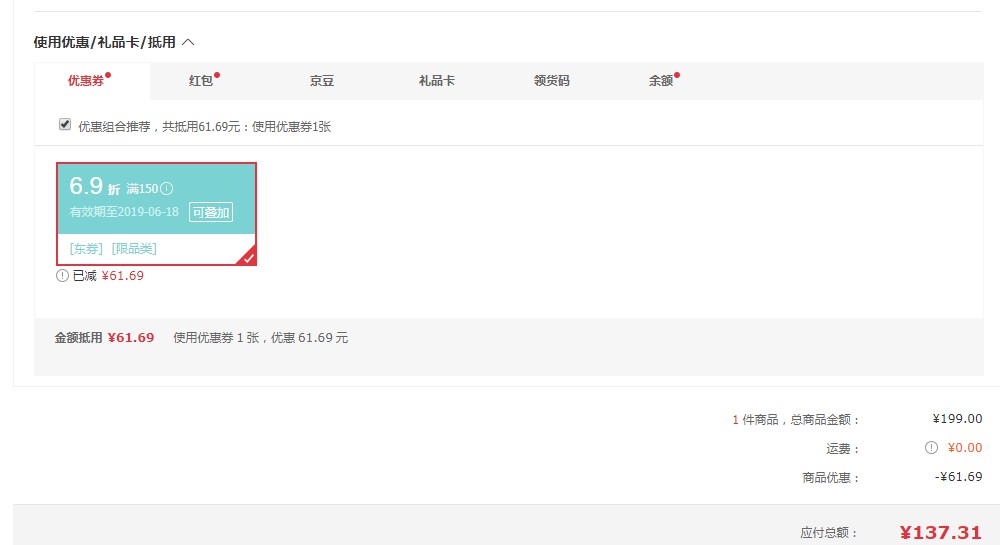Viewport: 1000px width, 545px height.
Task: Collapse the 使用优惠/礼品卡/抵用 section chevron
Action: point(188,42)
